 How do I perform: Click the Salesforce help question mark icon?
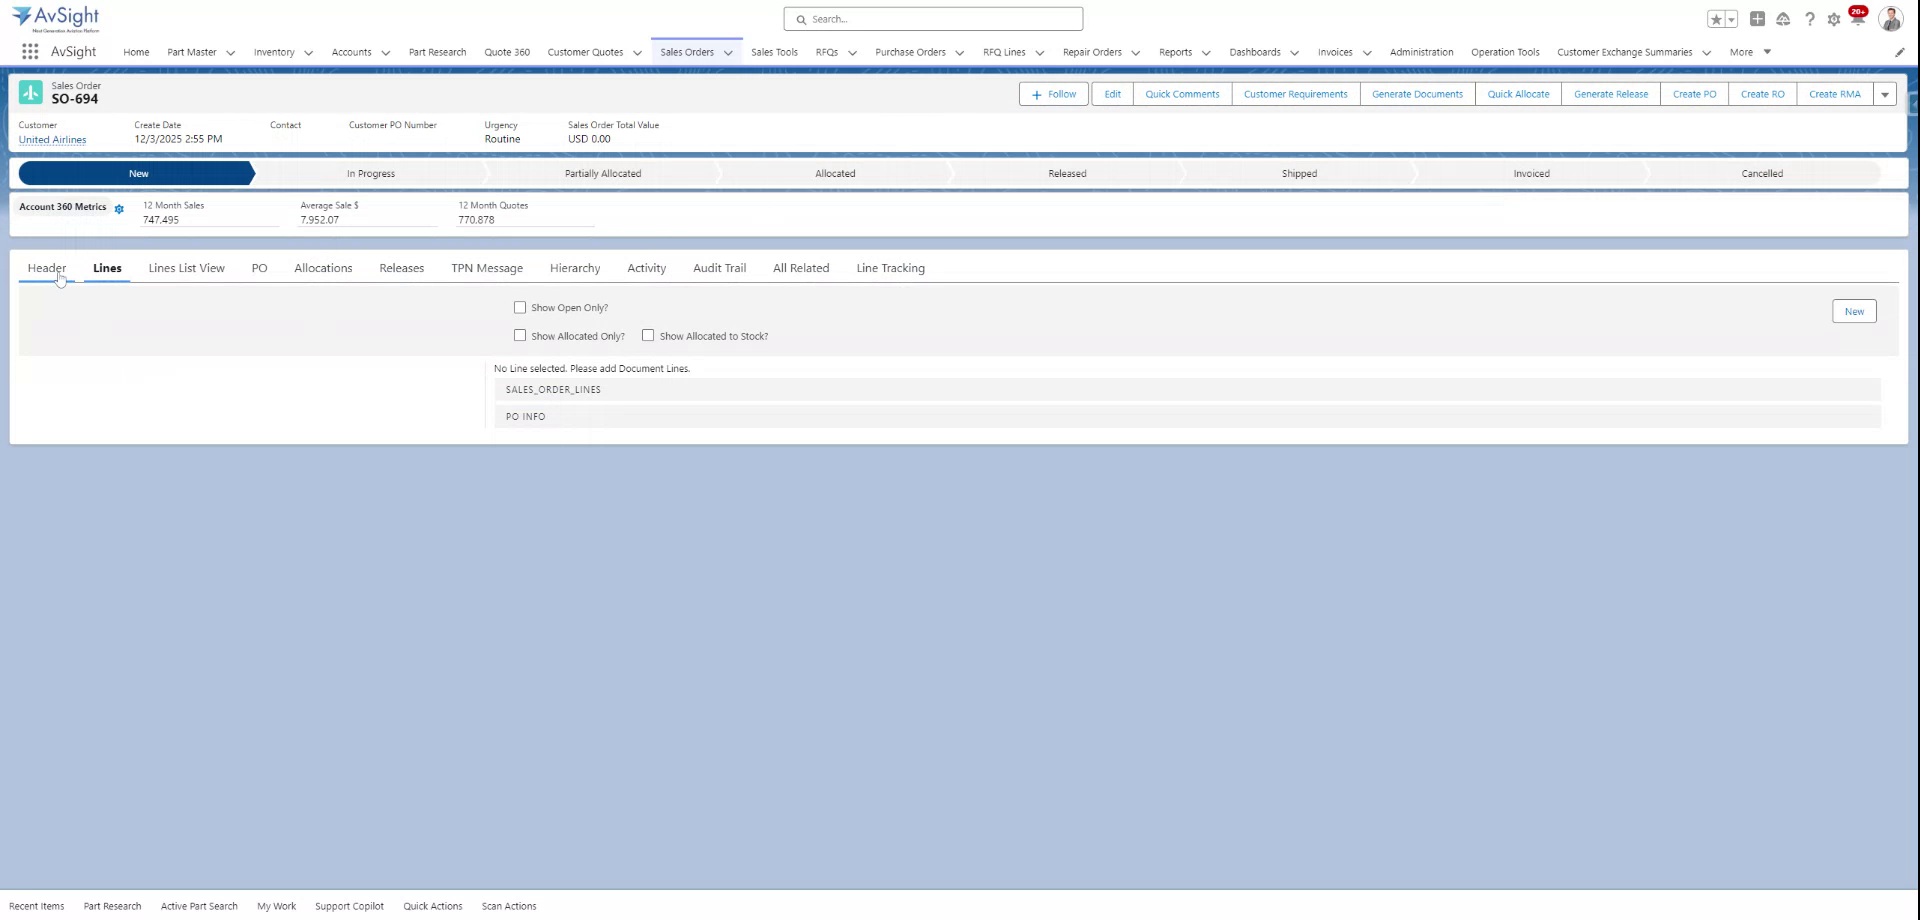1809,18
